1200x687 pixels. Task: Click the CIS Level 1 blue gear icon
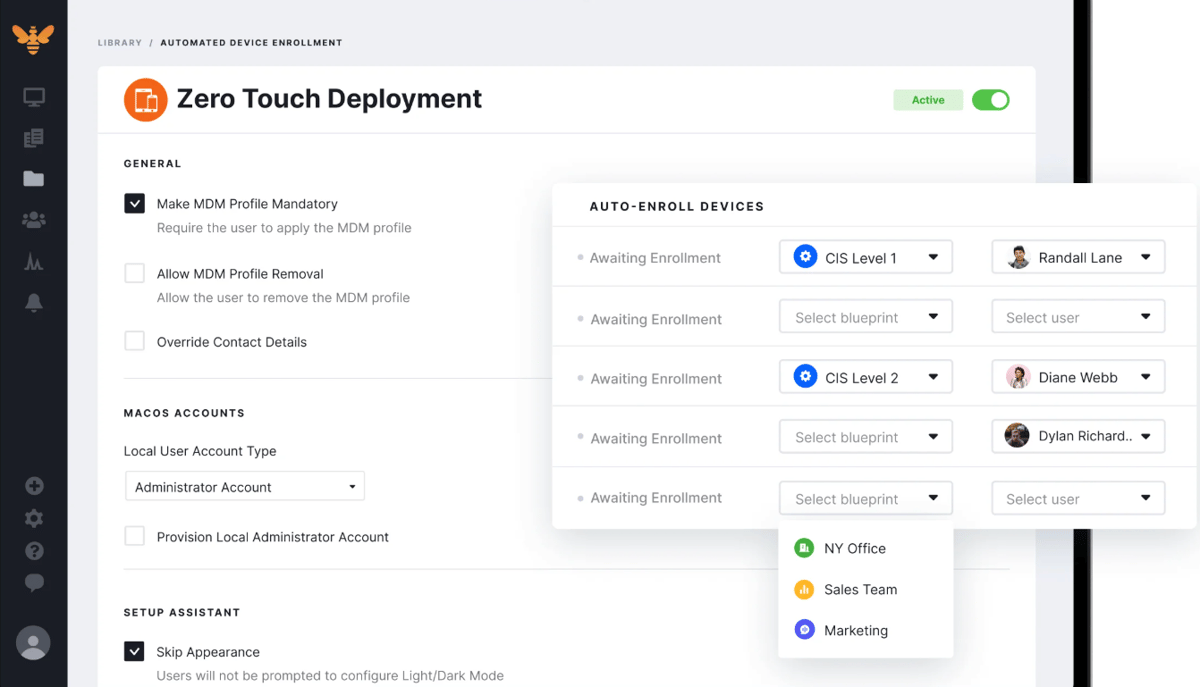pos(805,257)
